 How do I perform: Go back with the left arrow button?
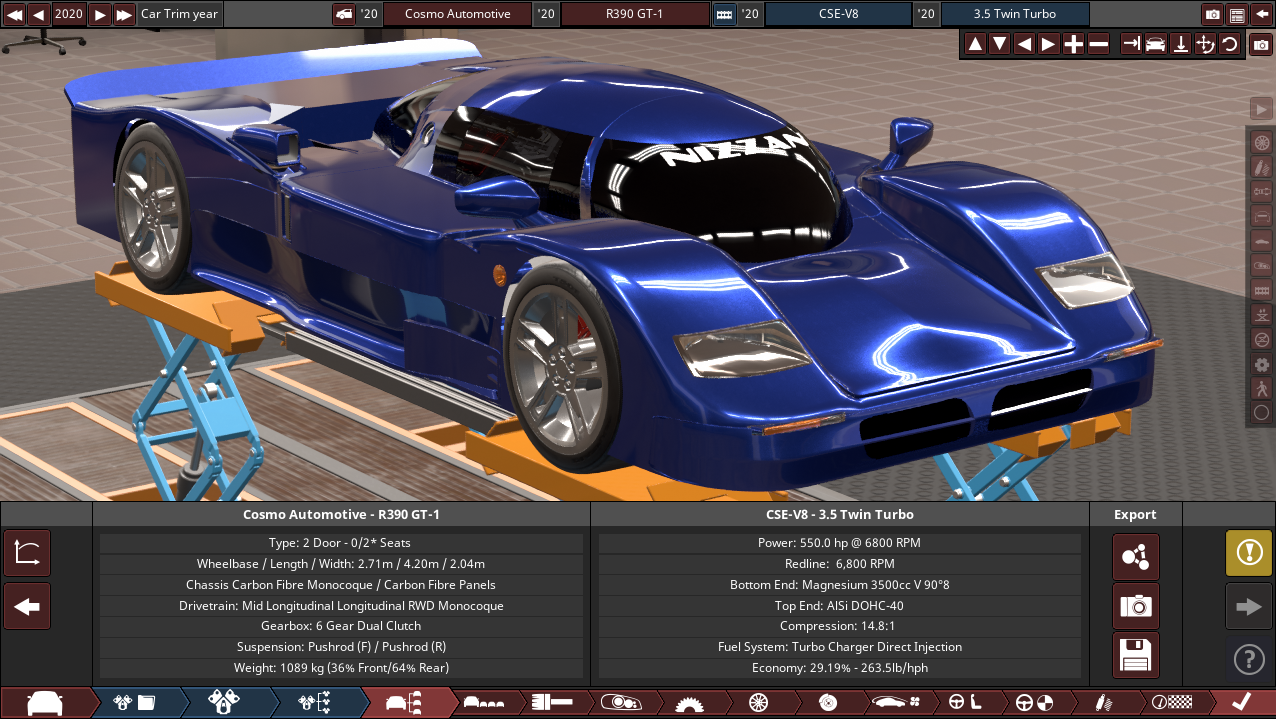27,606
